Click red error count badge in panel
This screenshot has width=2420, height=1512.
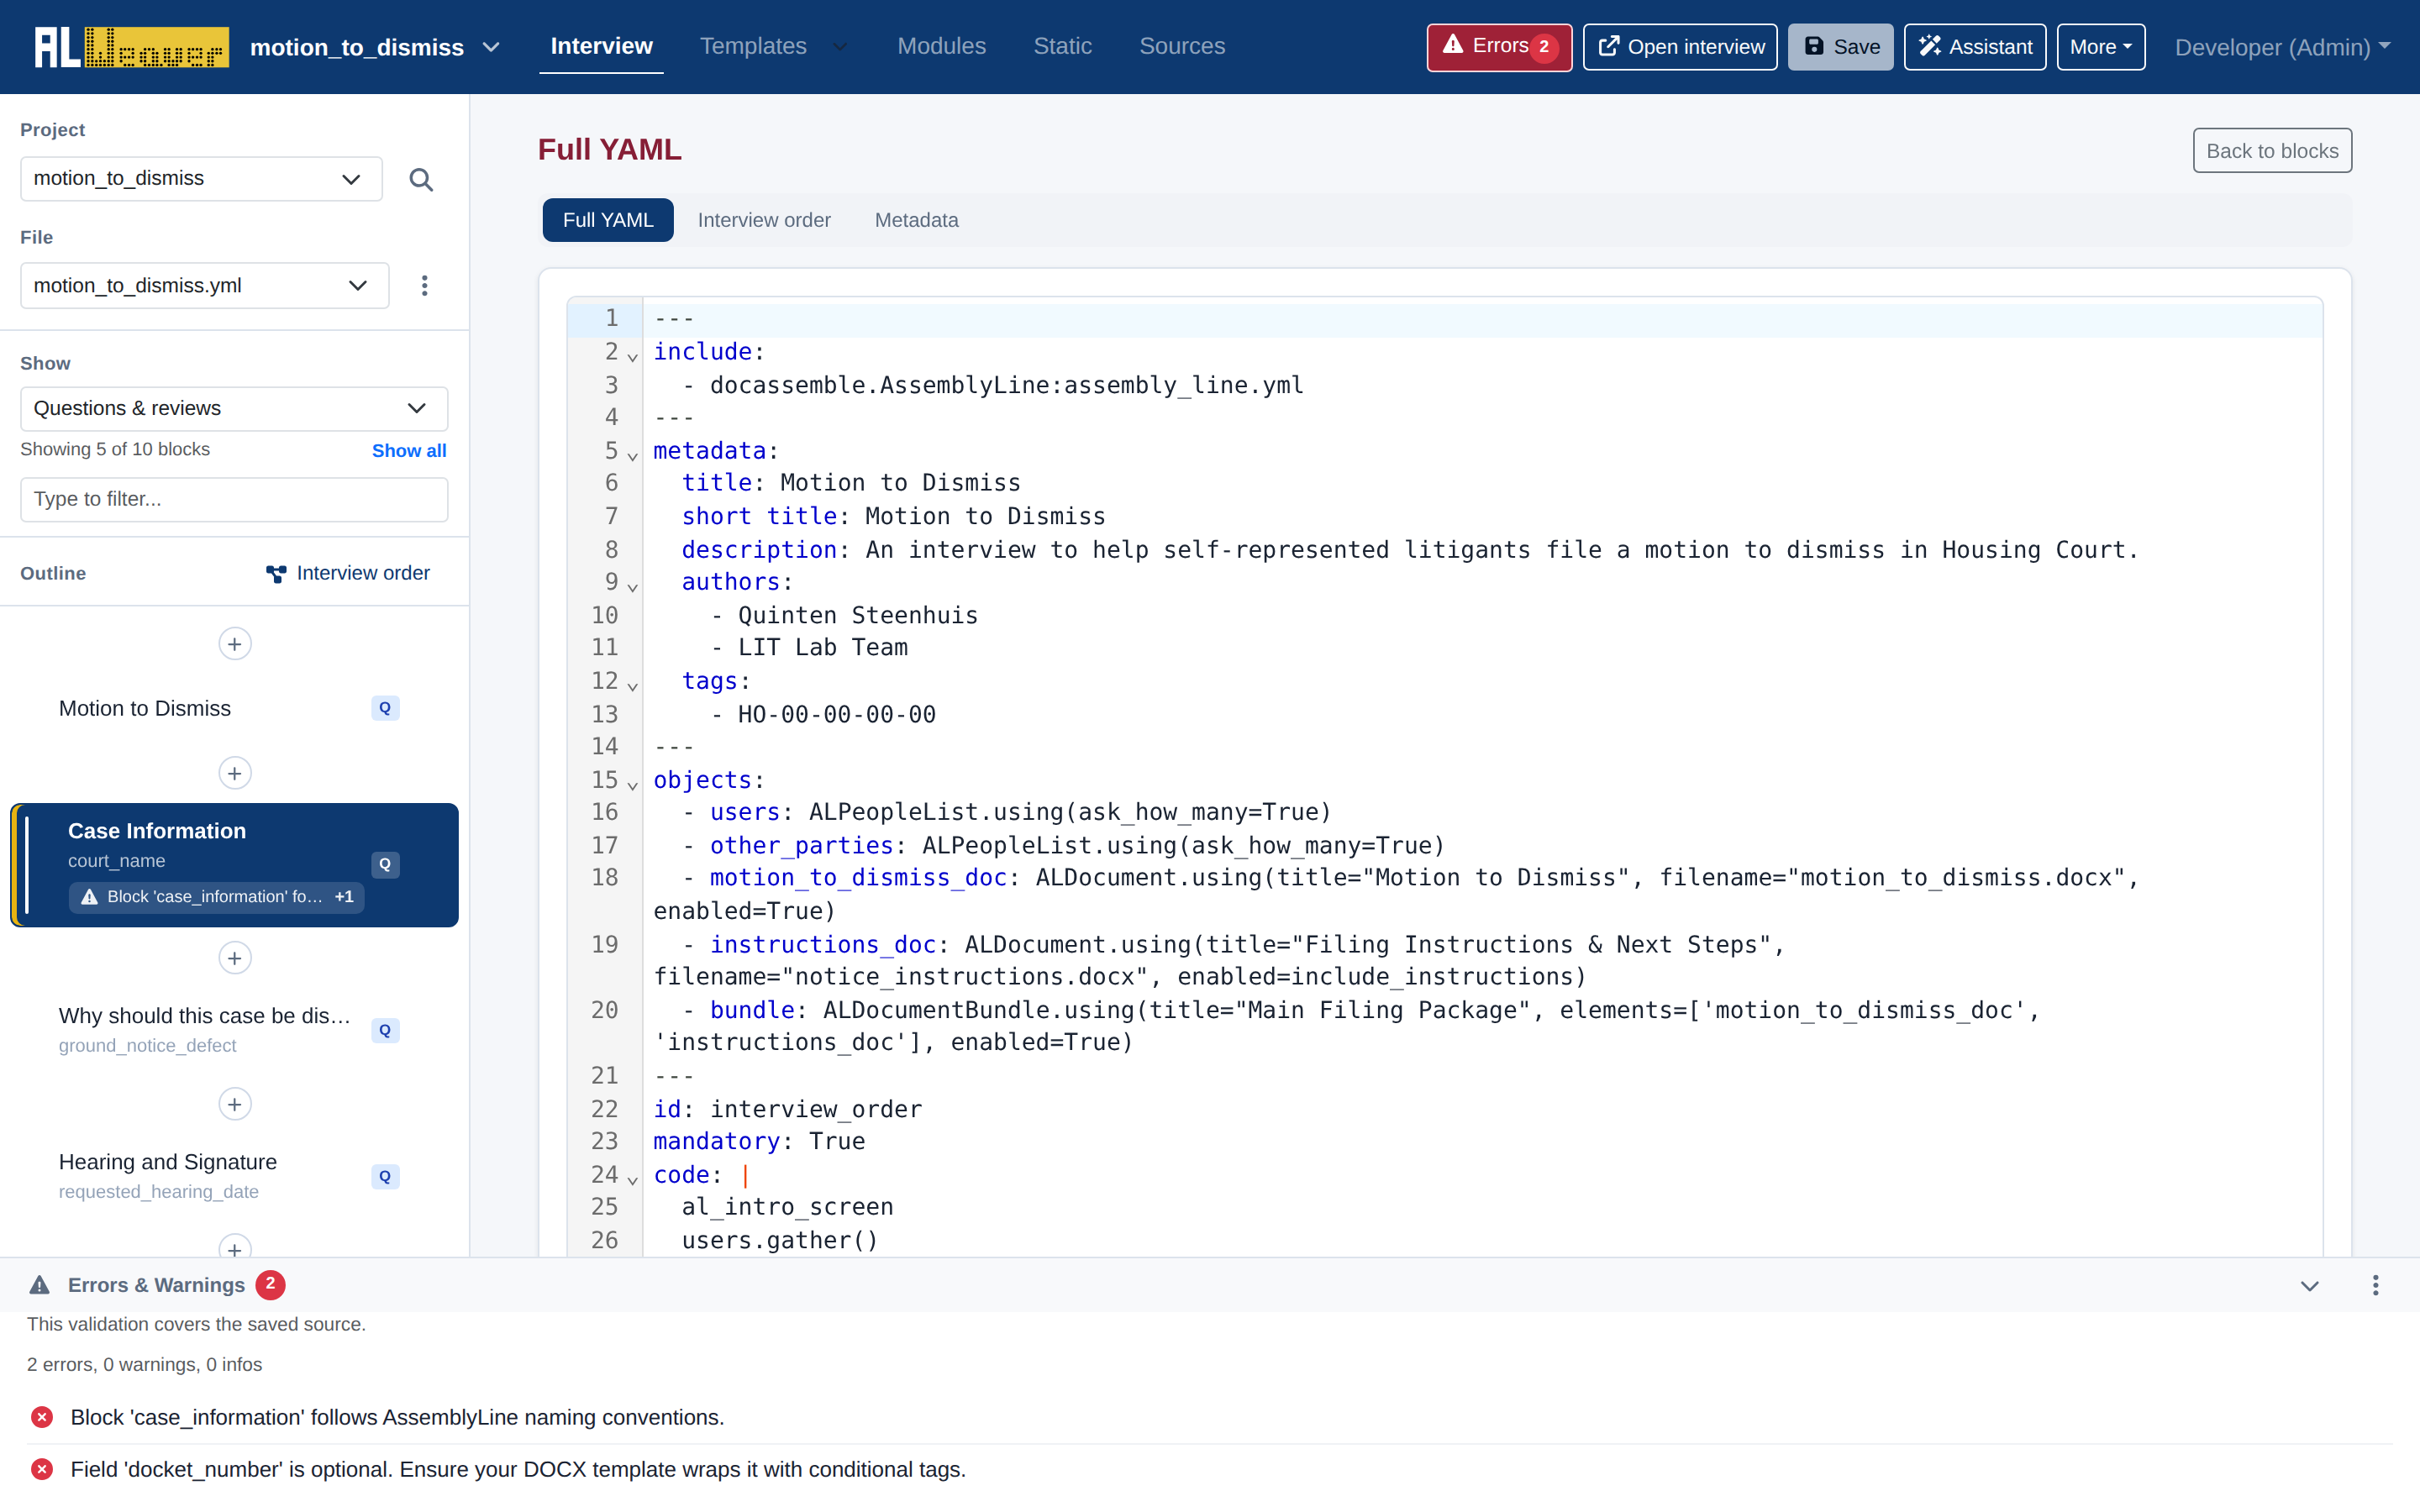tap(270, 1284)
